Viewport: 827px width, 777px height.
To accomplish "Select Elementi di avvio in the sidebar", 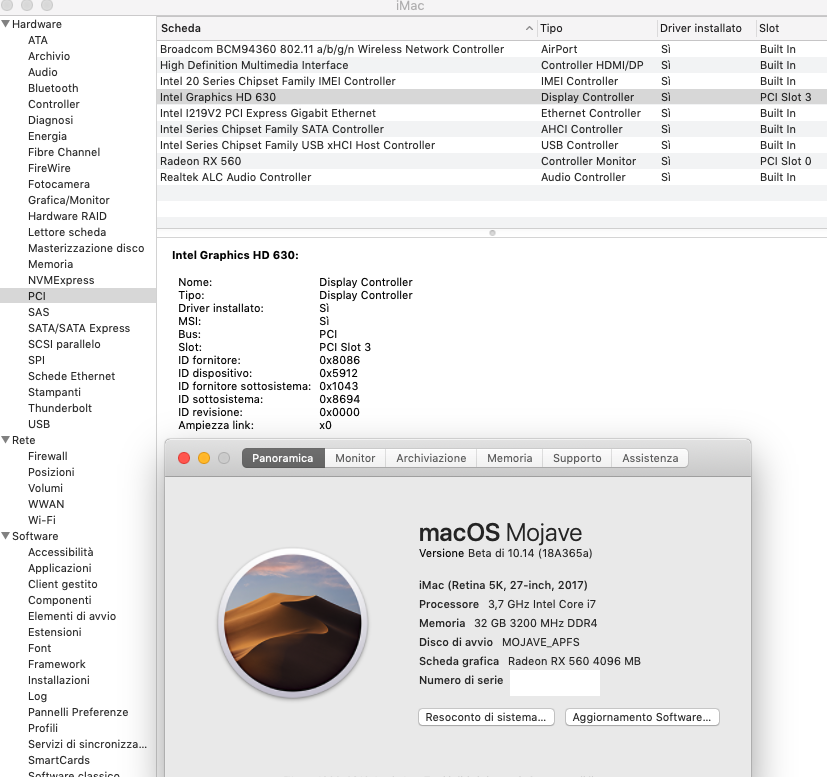I will point(72,616).
